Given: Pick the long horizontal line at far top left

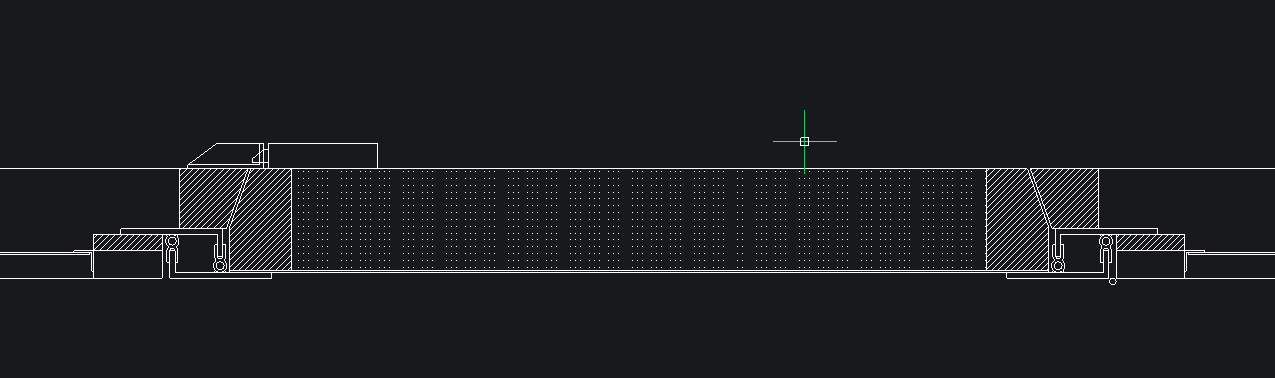Looking at the screenshot, I should pos(90,169).
